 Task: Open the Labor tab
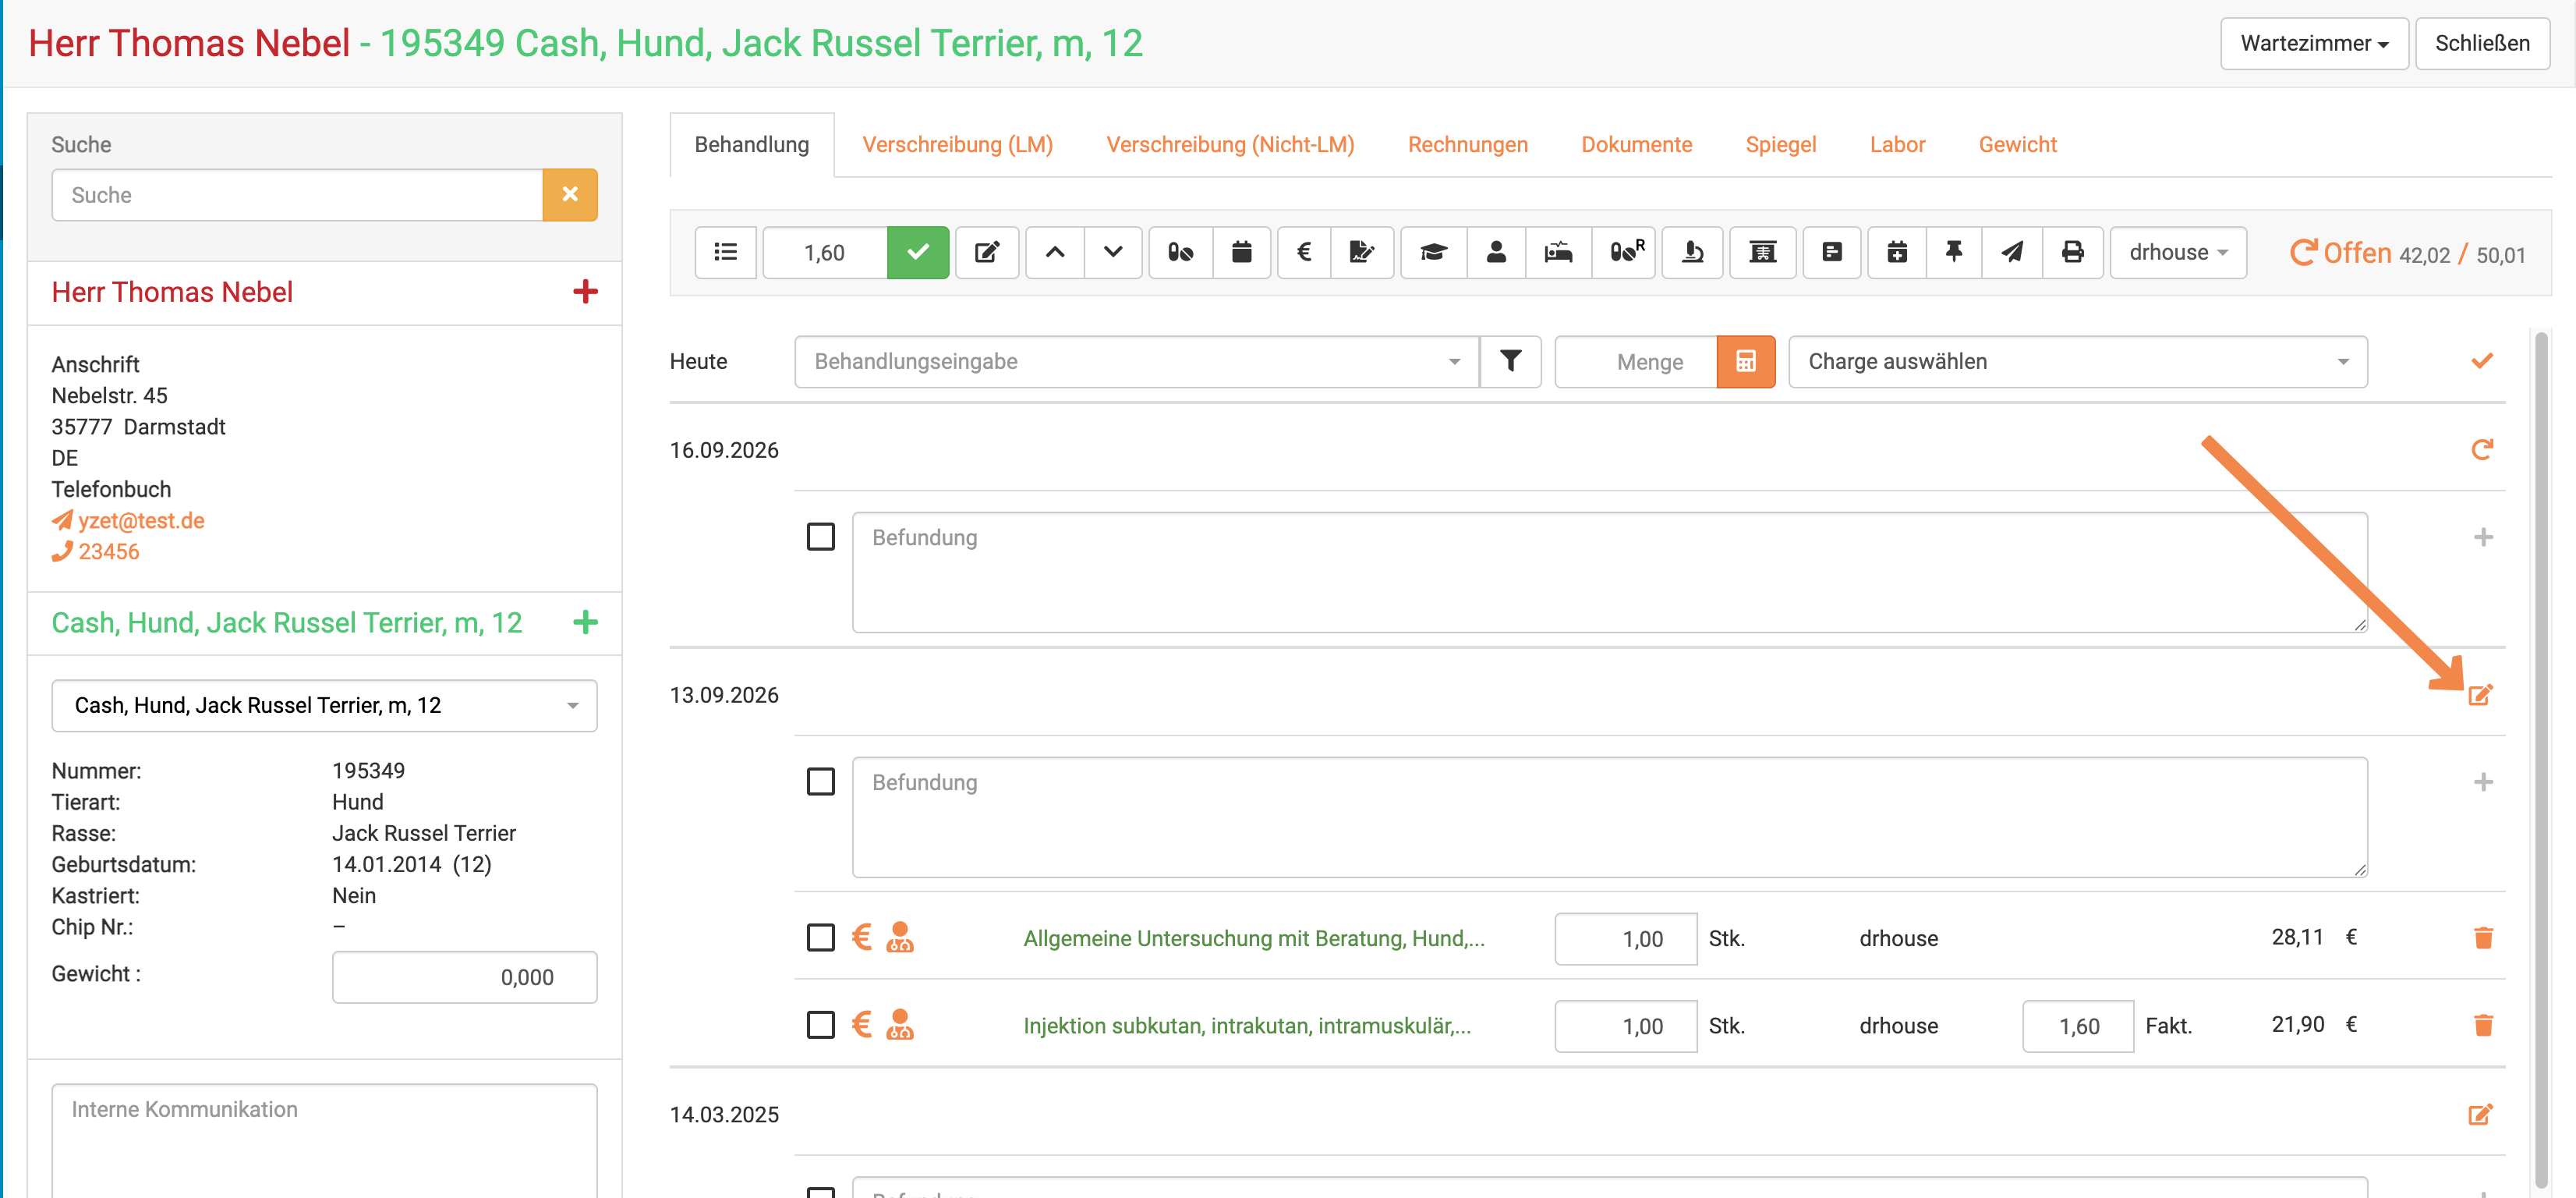tap(1897, 144)
